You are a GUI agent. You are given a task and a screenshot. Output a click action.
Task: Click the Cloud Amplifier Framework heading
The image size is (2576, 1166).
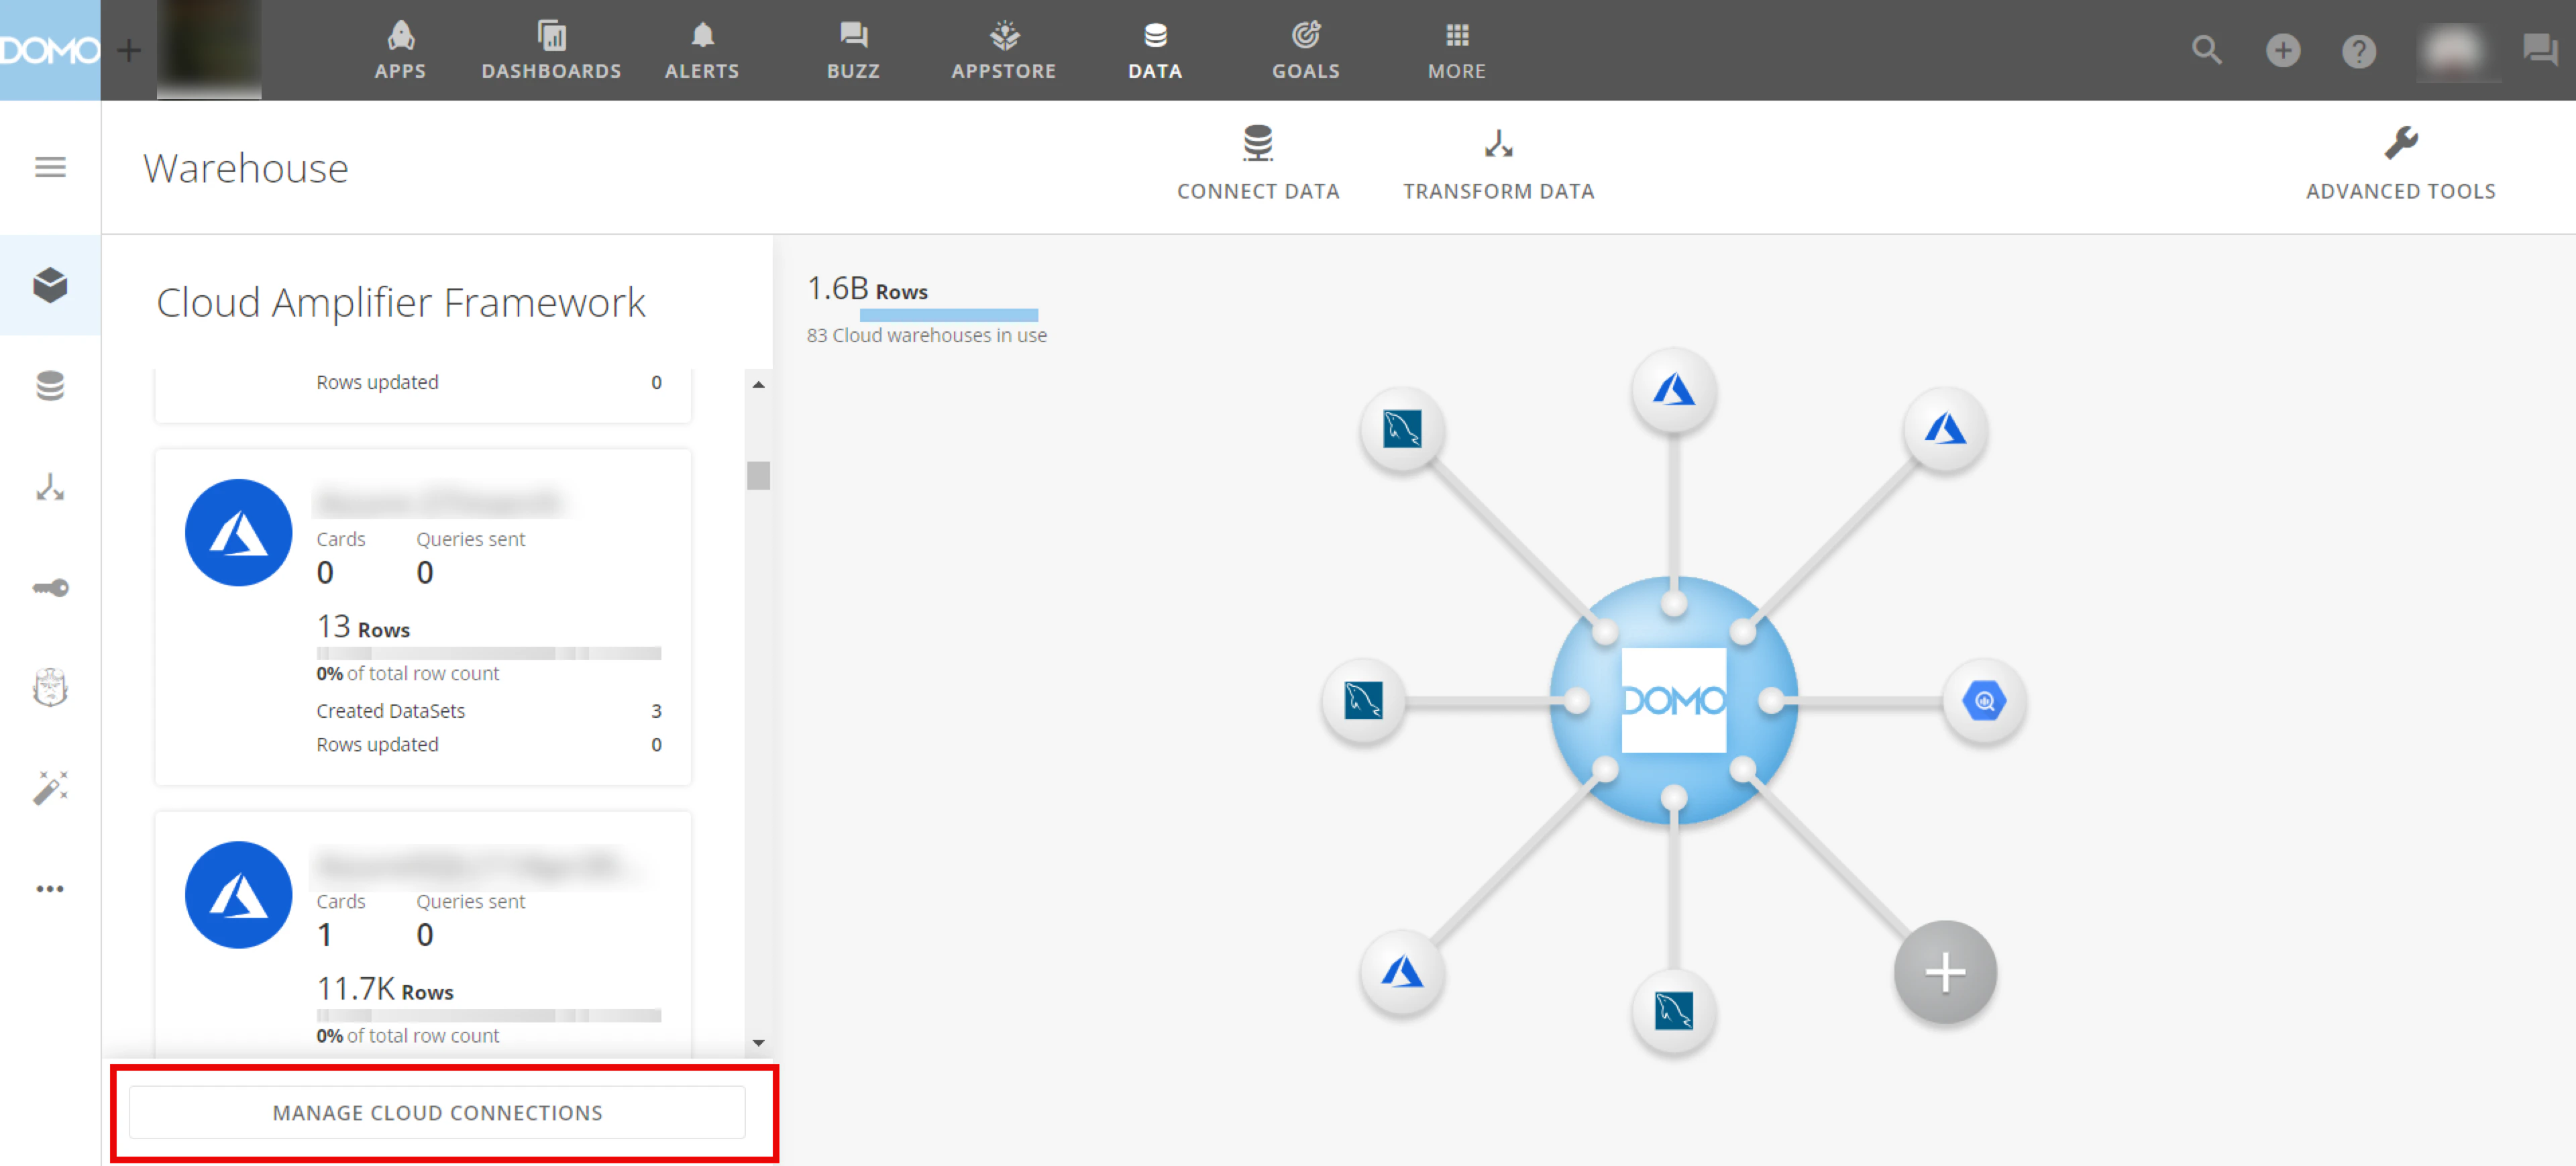(x=401, y=303)
